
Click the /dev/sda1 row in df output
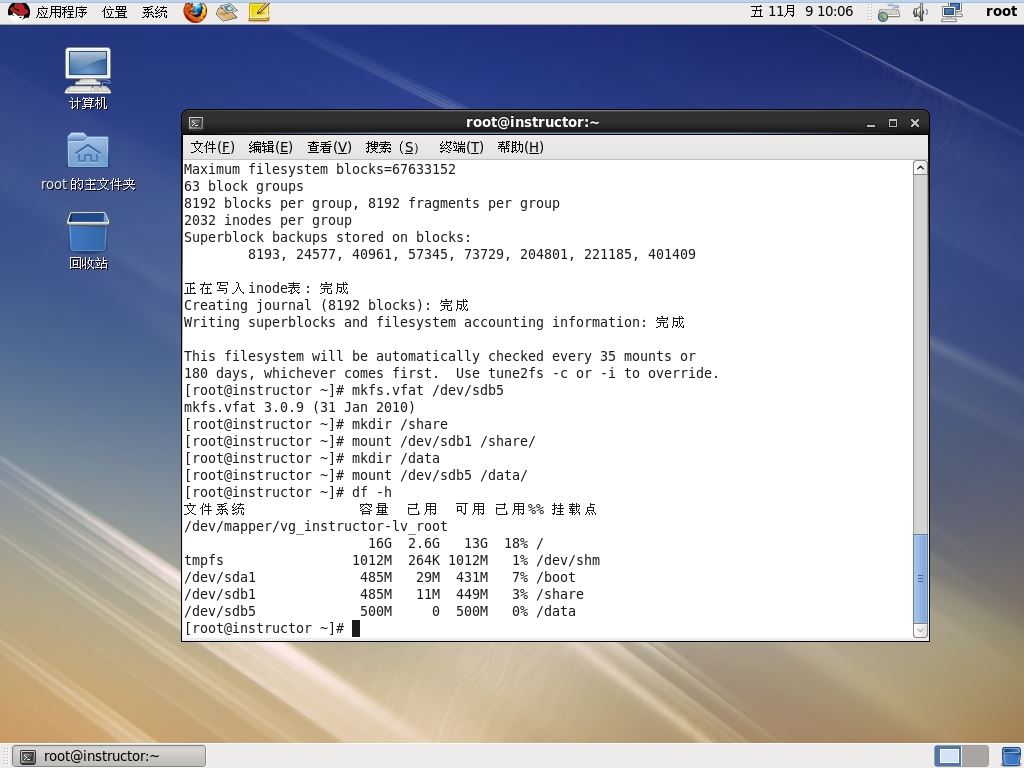pyautogui.click(x=380, y=577)
